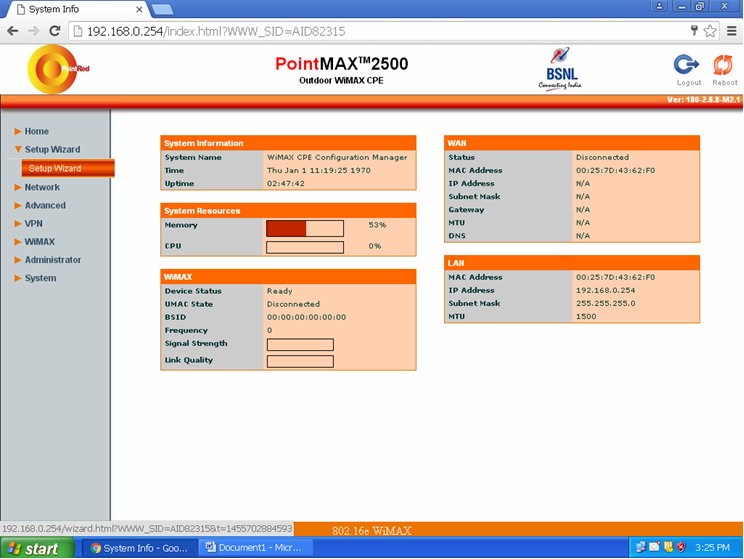Click the WAN panel header
744x559 pixels.
(572, 143)
